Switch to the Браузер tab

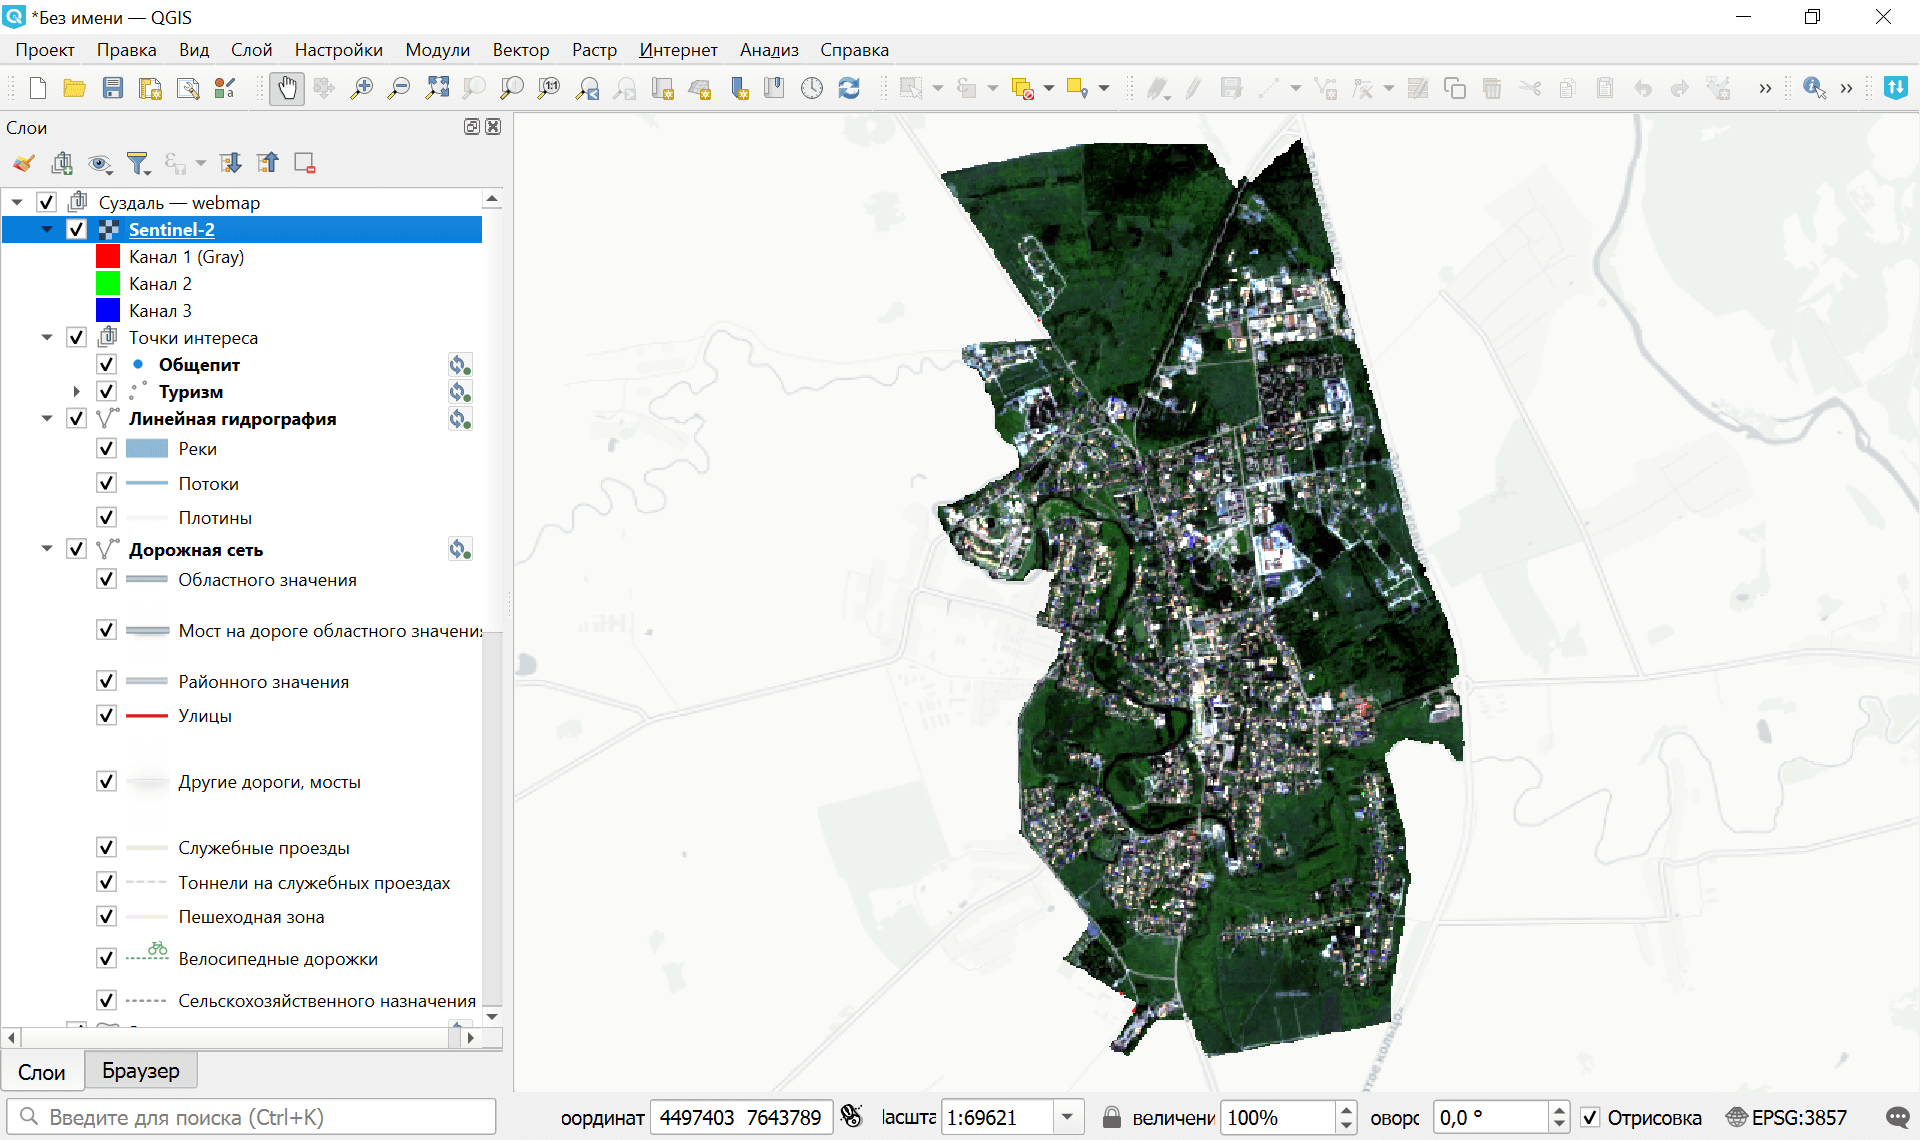[x=140, y=1071]
